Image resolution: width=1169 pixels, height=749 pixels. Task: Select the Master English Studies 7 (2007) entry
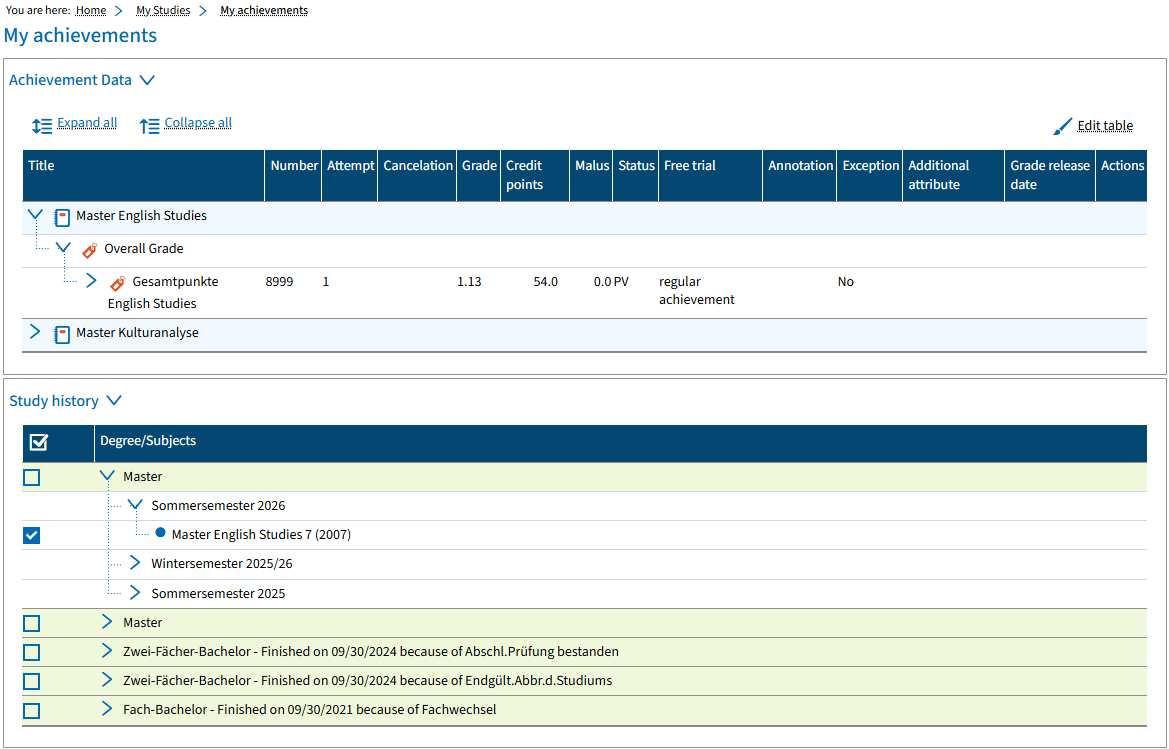[261, 534]
